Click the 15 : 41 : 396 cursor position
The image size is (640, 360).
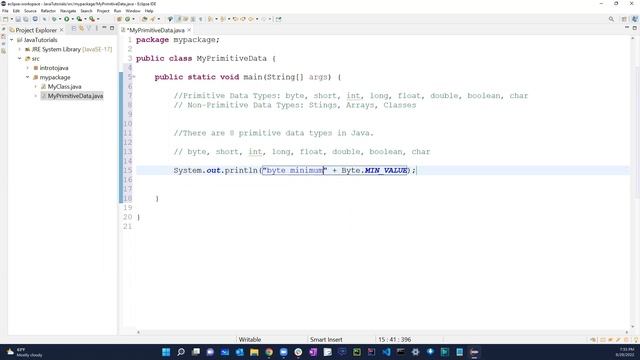(x=394, y=340)
